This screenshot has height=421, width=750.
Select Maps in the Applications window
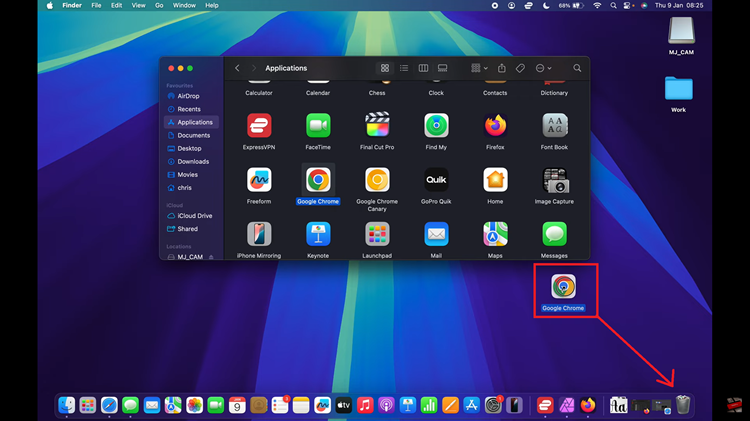[x=495, y=234]
